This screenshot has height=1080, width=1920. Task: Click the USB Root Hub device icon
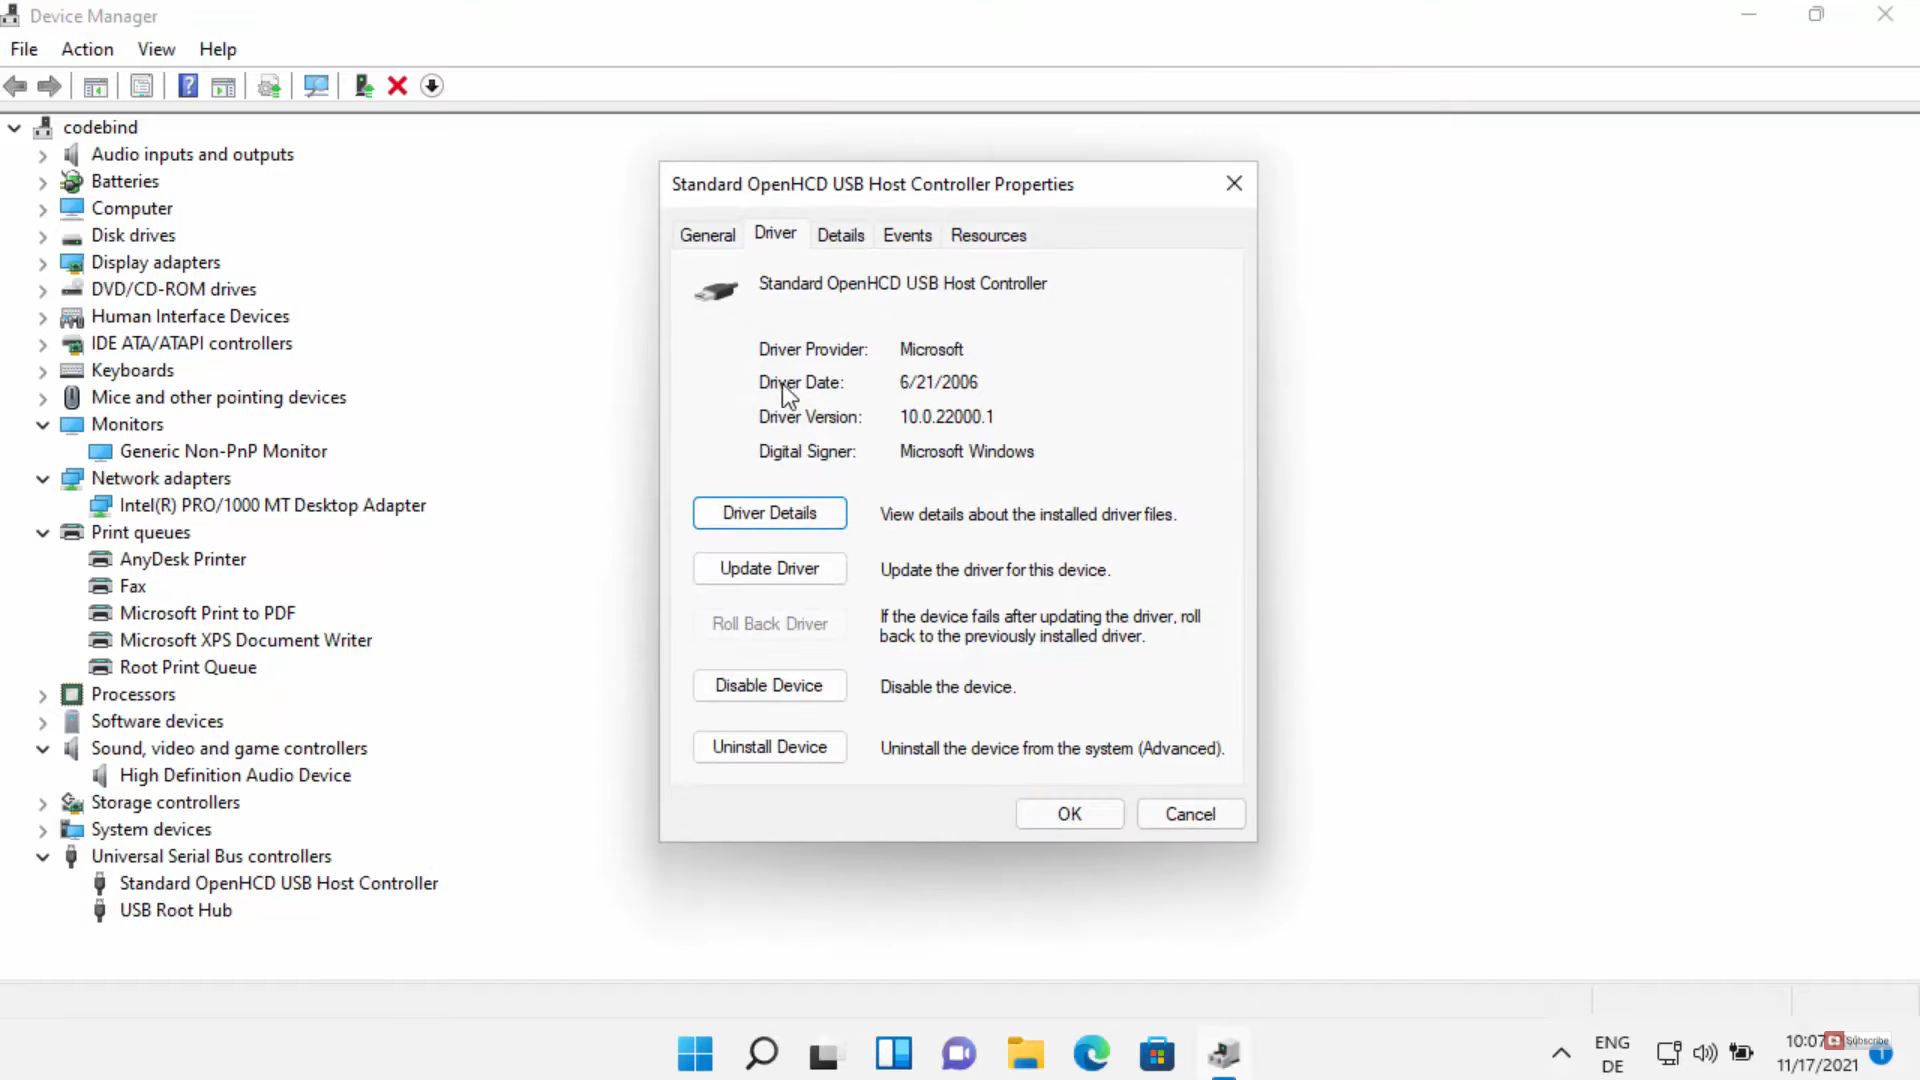99,910
